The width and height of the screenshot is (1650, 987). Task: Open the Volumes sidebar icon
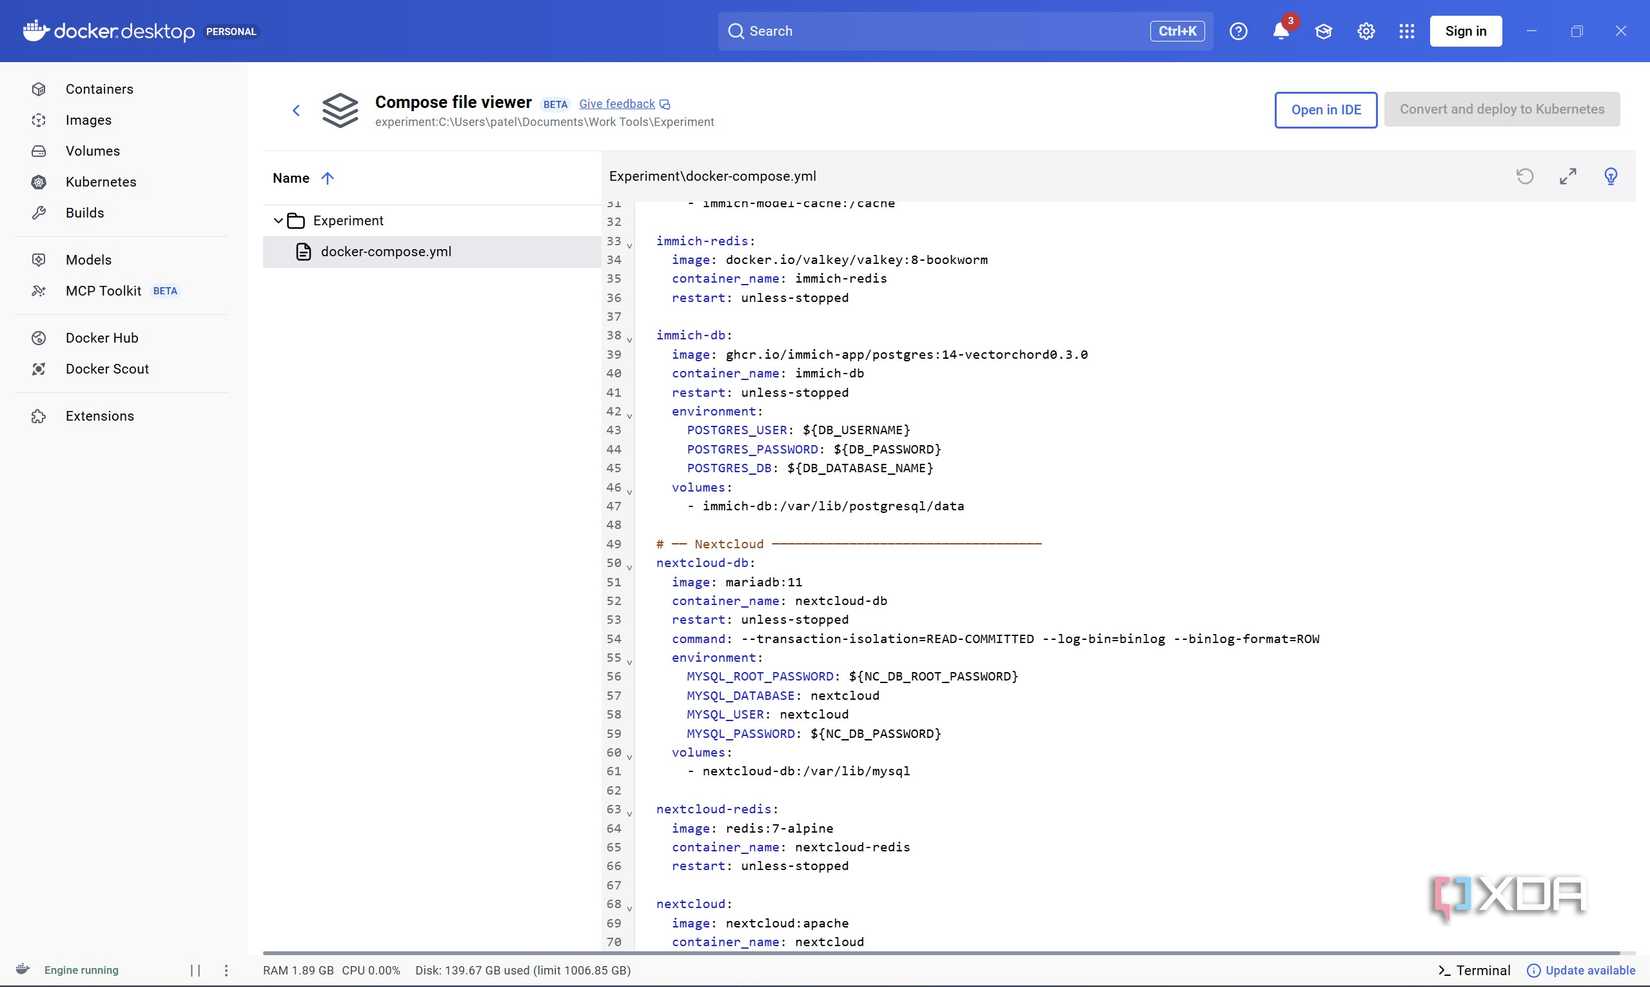click(39, 151)
